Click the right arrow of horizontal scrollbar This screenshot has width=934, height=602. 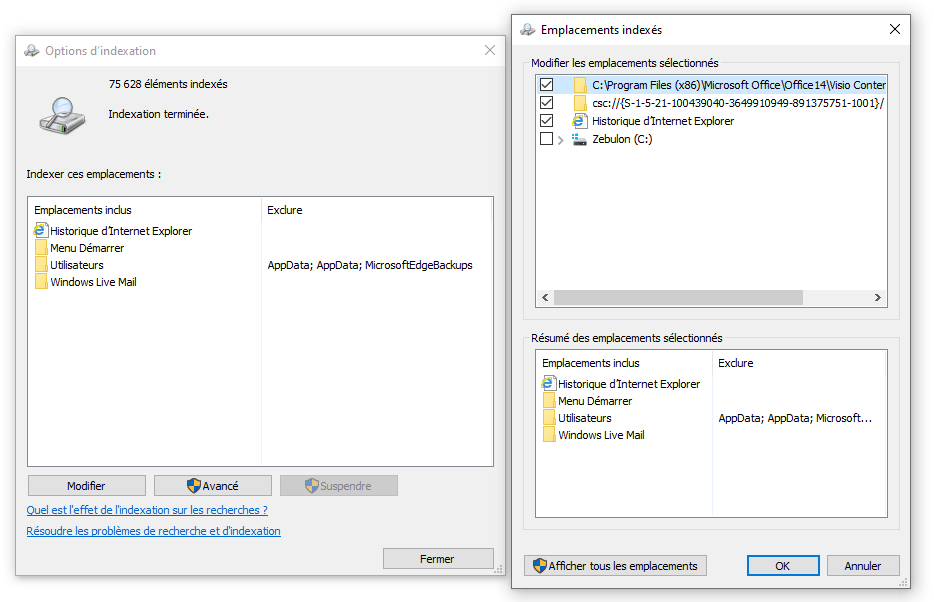[x=877, y=298]
